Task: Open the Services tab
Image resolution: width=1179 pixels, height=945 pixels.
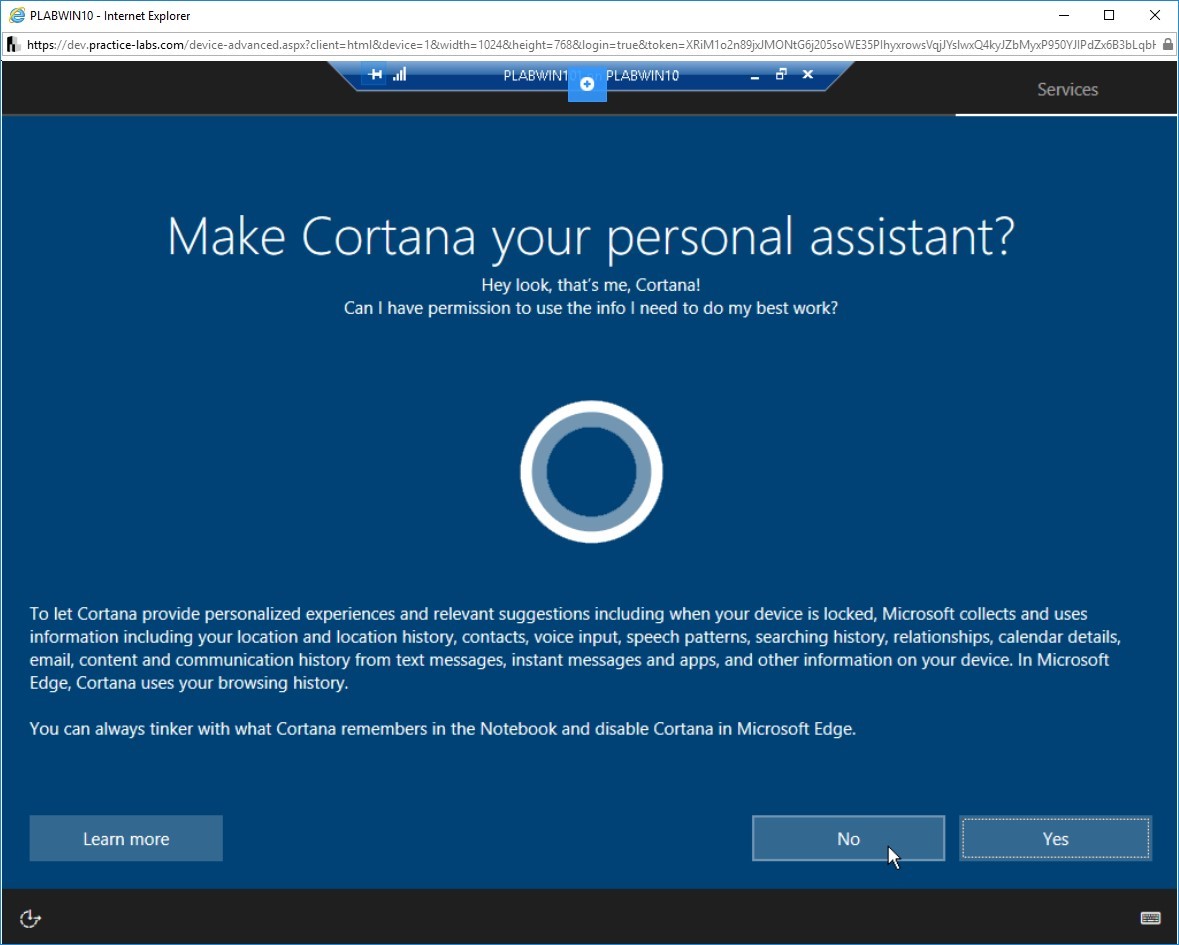Action: 1067,89
